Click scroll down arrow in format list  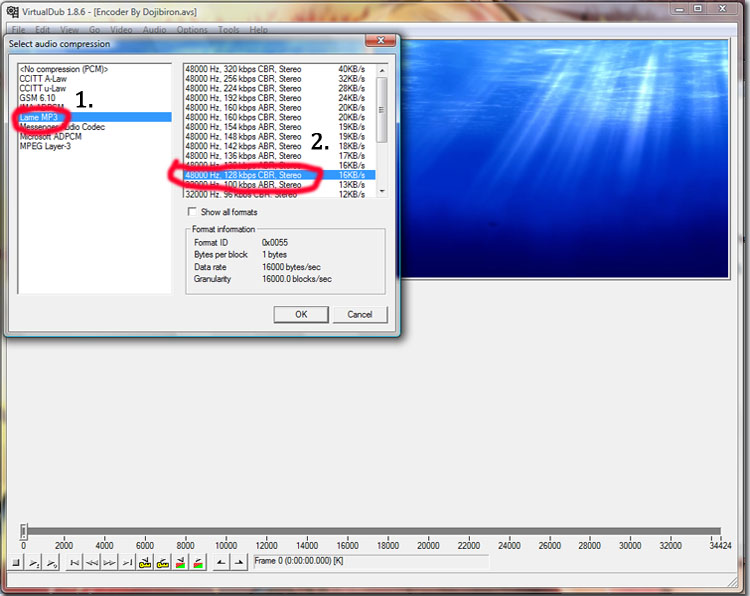click(x=382, y=191)
